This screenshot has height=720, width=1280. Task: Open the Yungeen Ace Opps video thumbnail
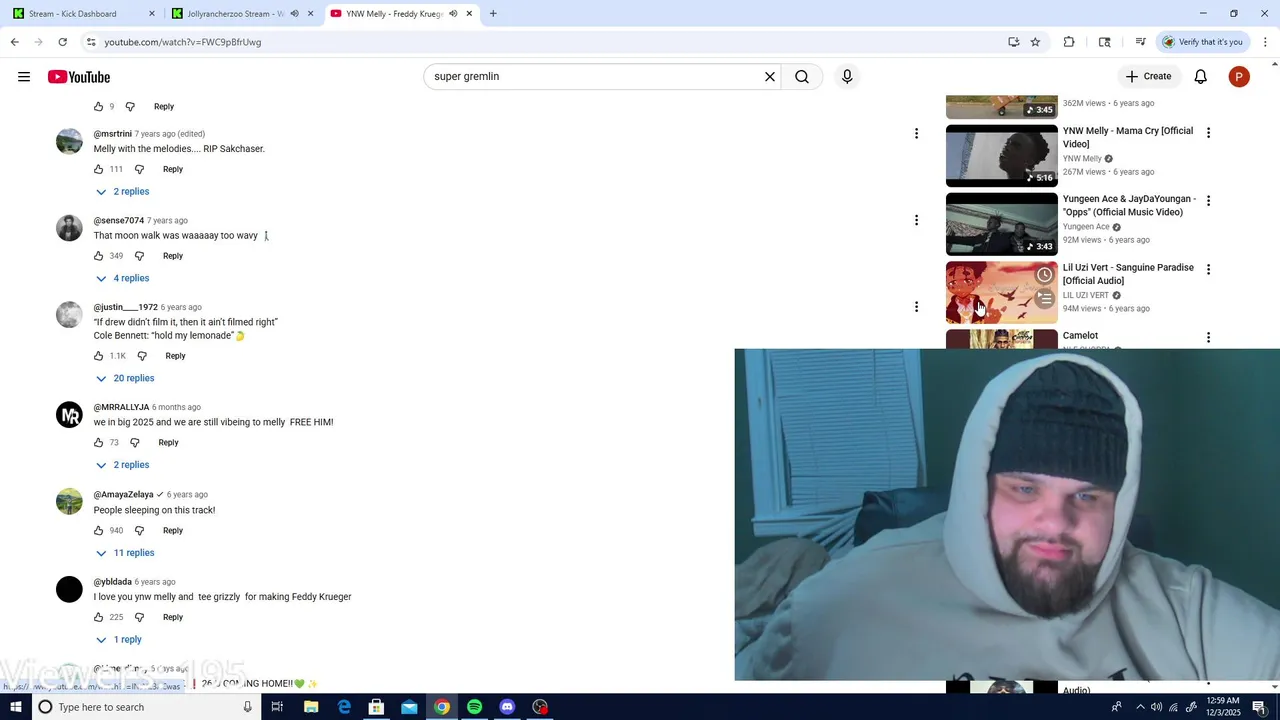pyautogui.click(x=1001, y=224)
